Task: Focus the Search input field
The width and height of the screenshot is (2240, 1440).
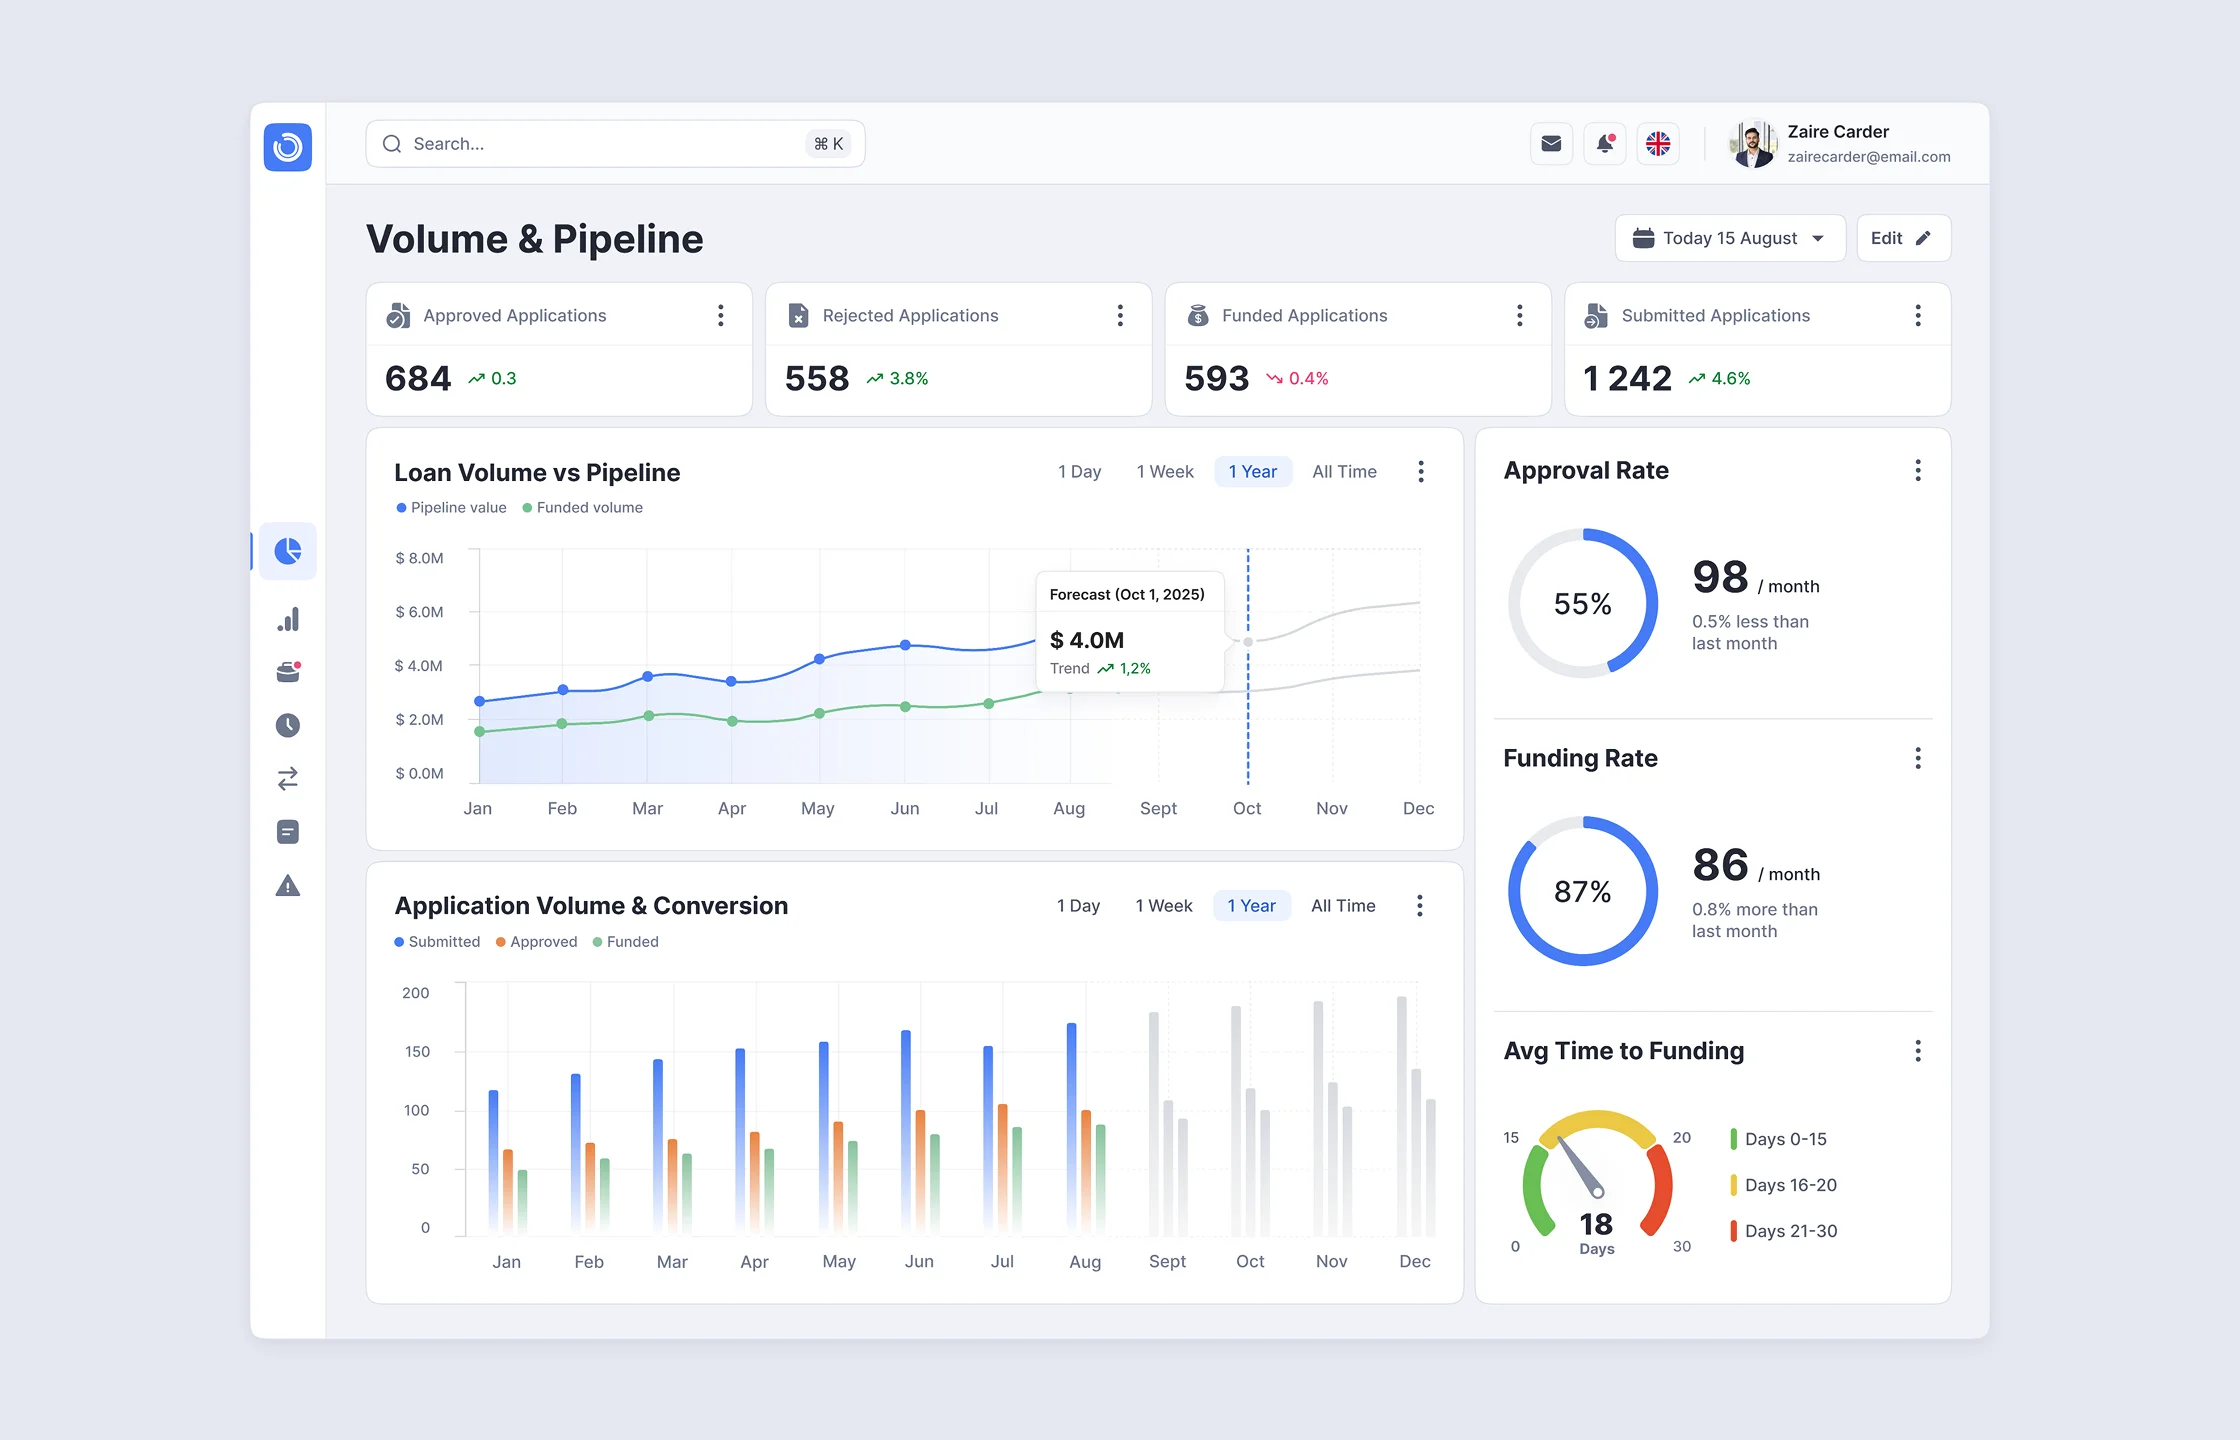Action: click(x=600, y=144)
